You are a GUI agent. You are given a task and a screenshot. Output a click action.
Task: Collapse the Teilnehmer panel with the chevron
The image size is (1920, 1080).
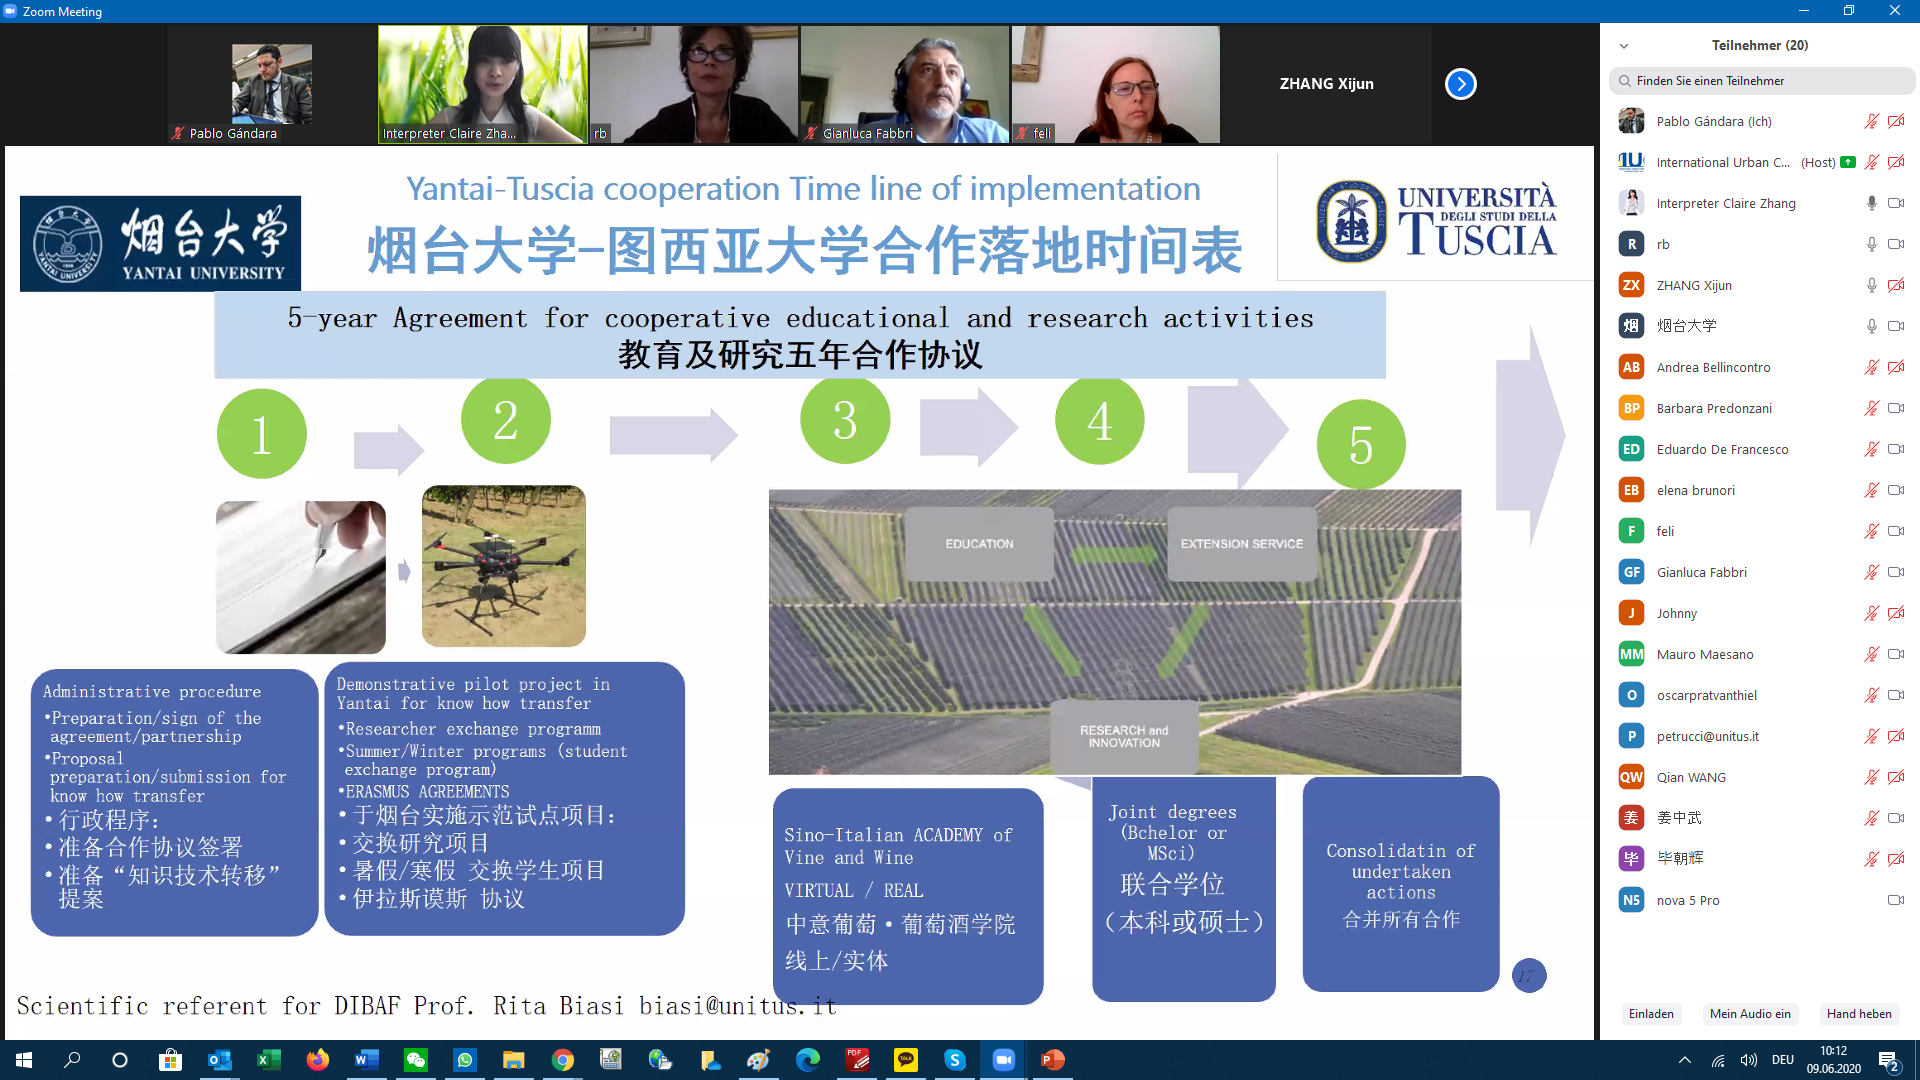[x=1624, y=46]
